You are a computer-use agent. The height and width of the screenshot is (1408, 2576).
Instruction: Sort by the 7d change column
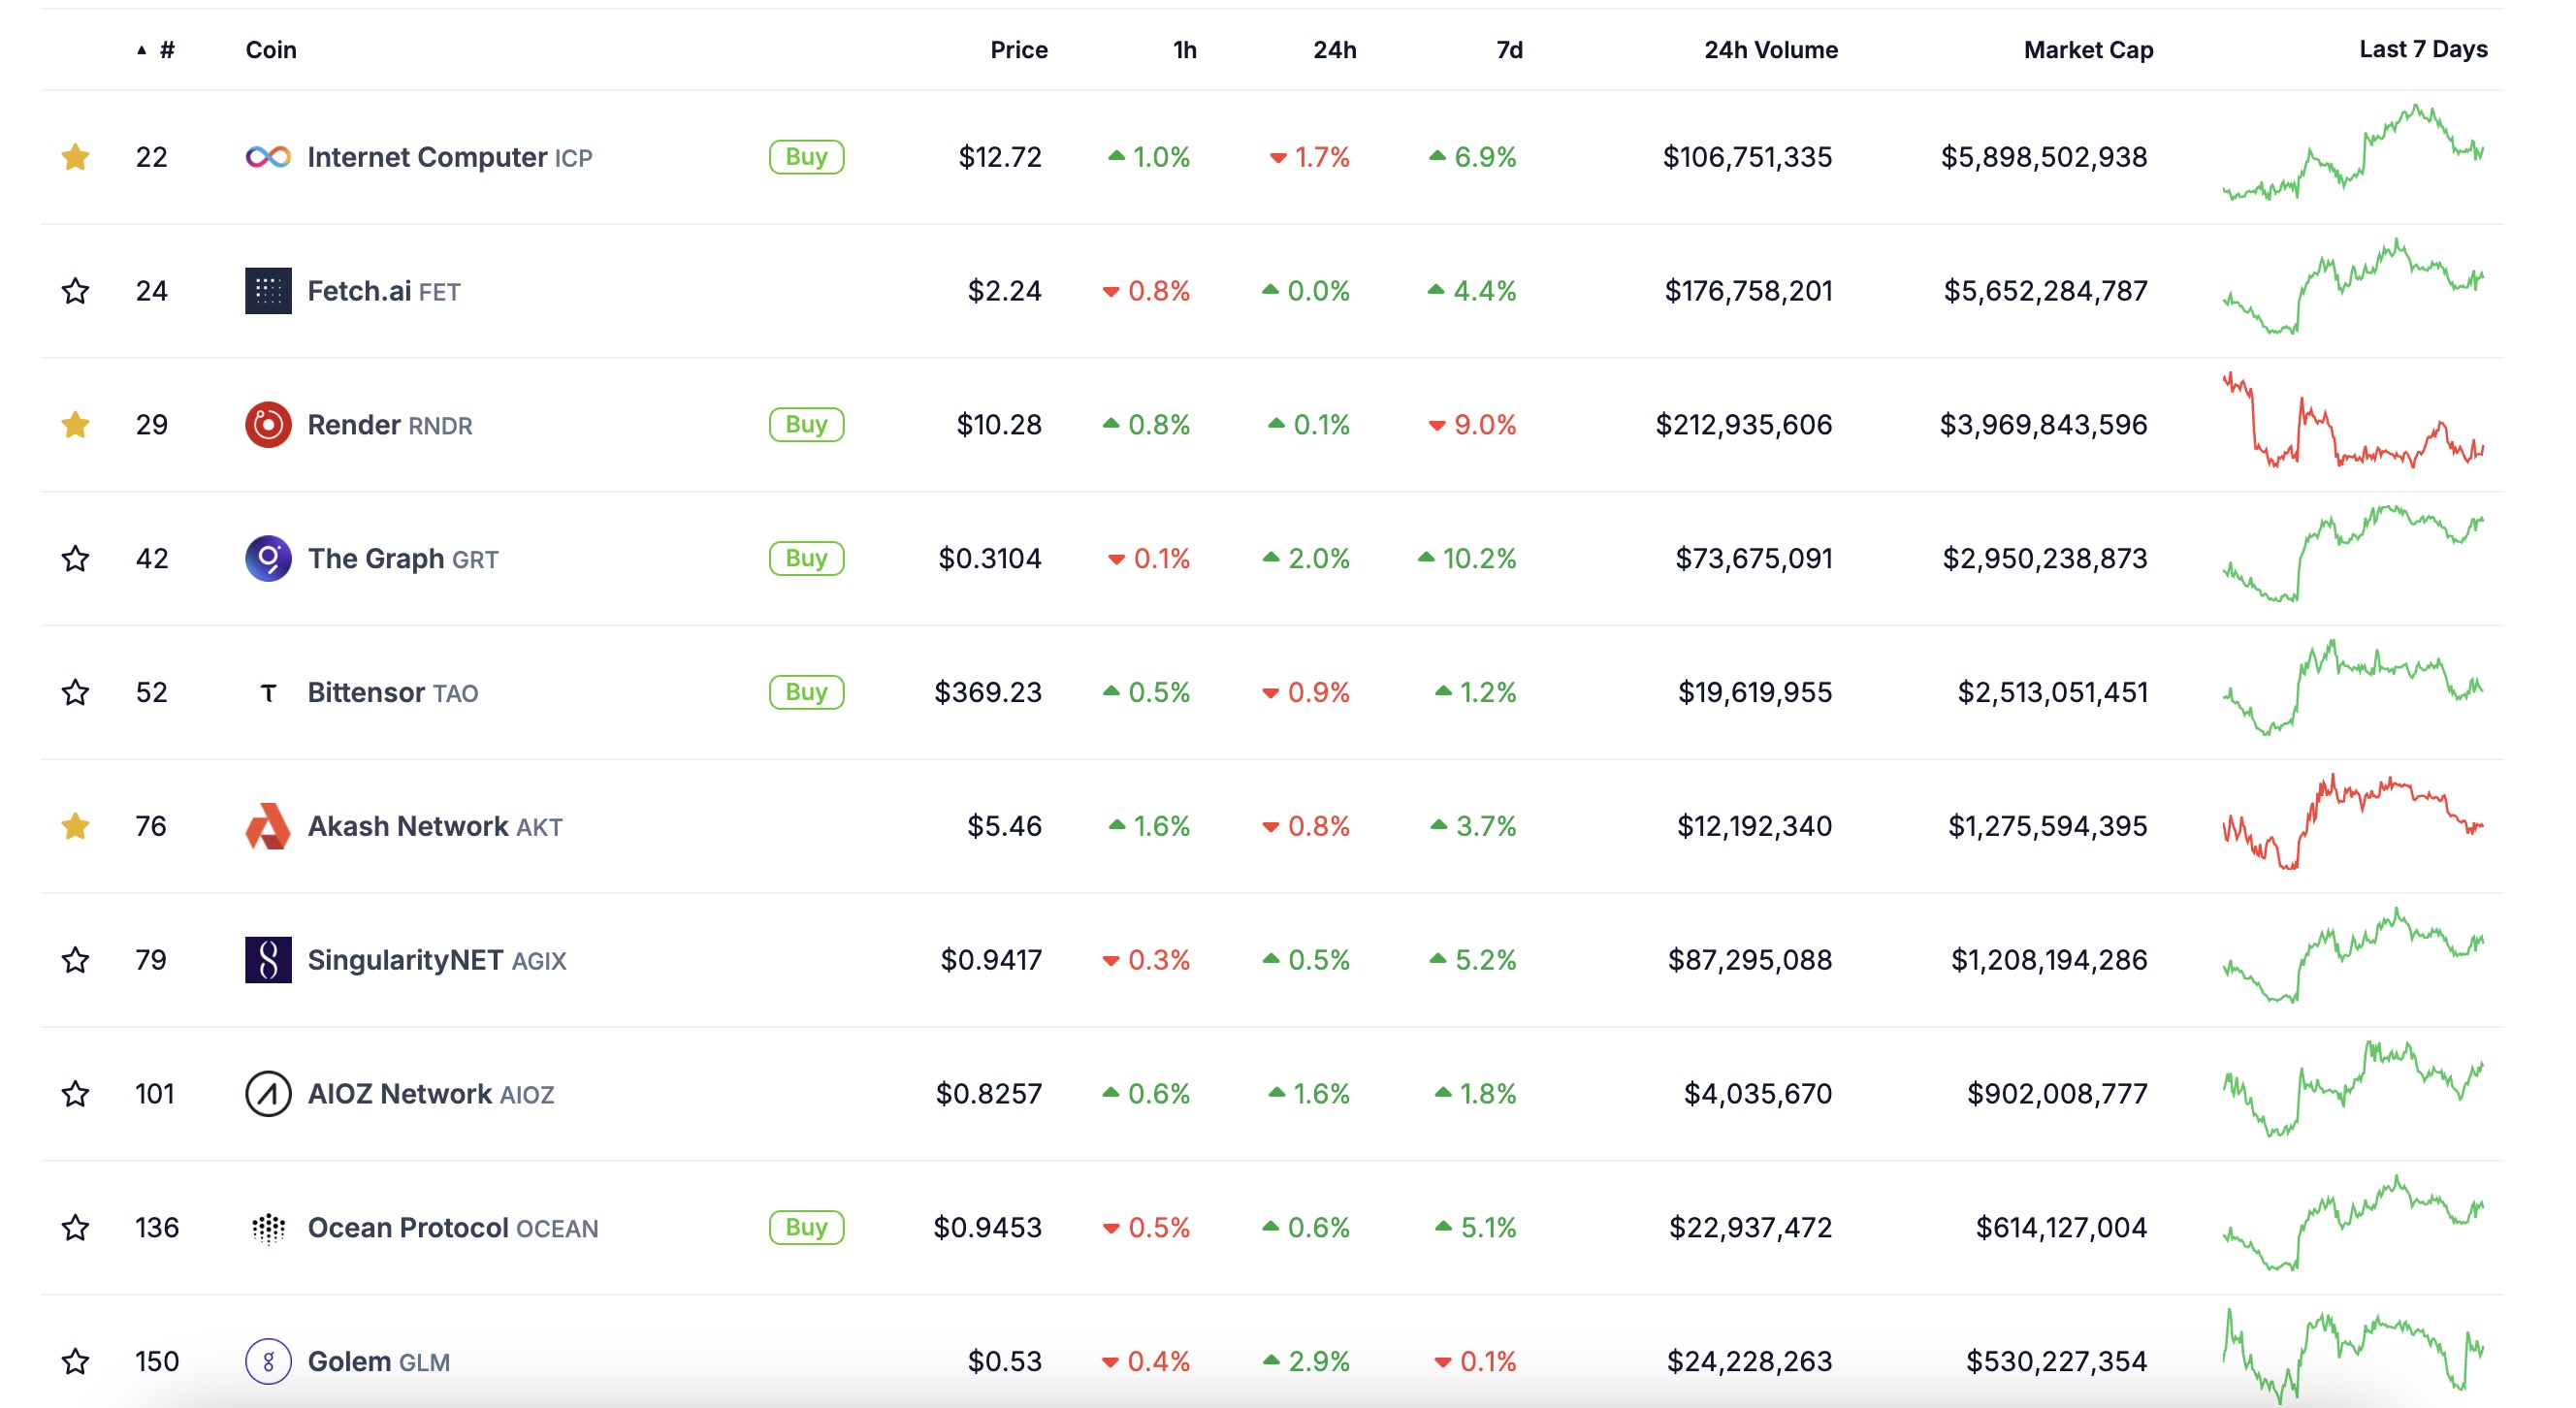click(1509, 50)
